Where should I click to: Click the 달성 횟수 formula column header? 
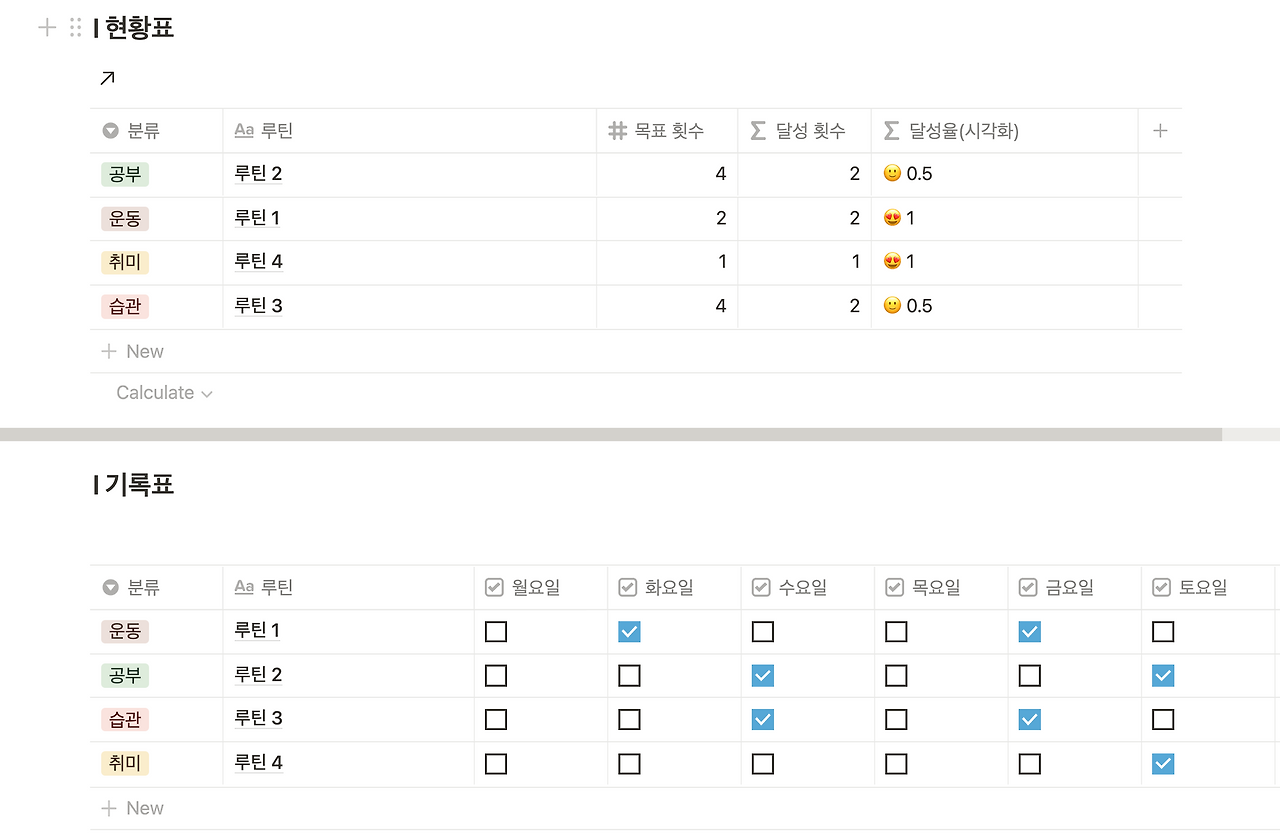pos(805,130)
